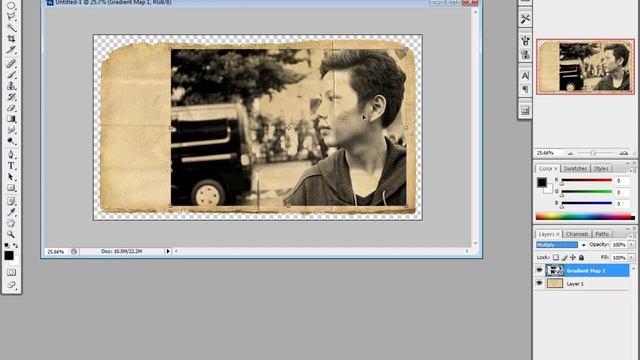
Task: Select the Elliptical Marquee tool
Action: (x=11, y=6)
